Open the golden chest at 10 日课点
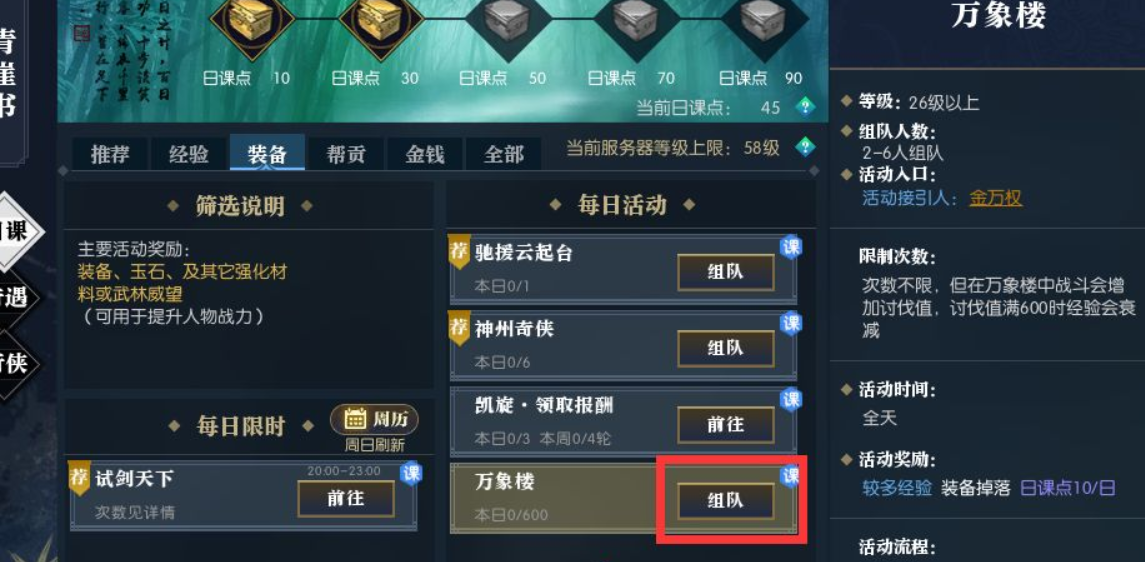Viewport: 1145px width, 562px height. 250,20
